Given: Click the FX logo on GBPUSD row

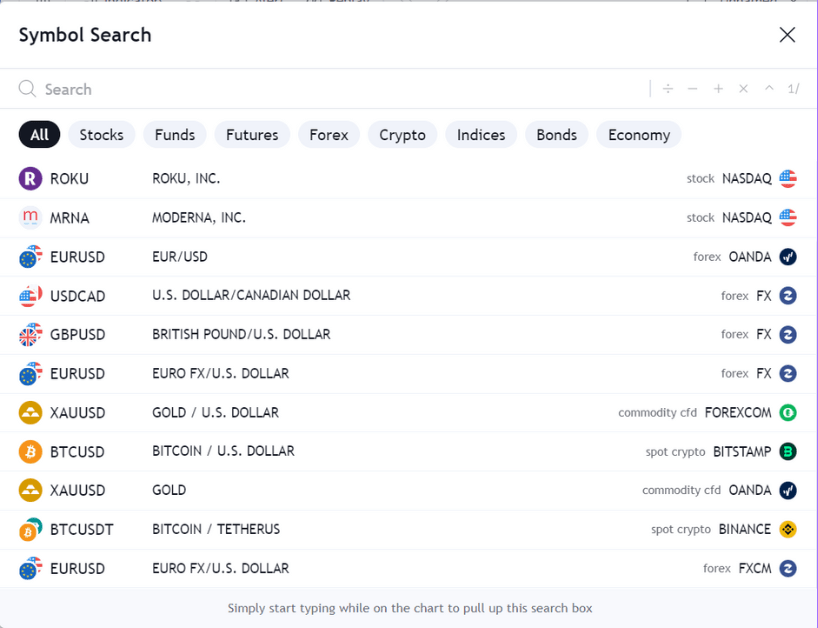Looking at the screenshot, I should (x=788, y=334).
